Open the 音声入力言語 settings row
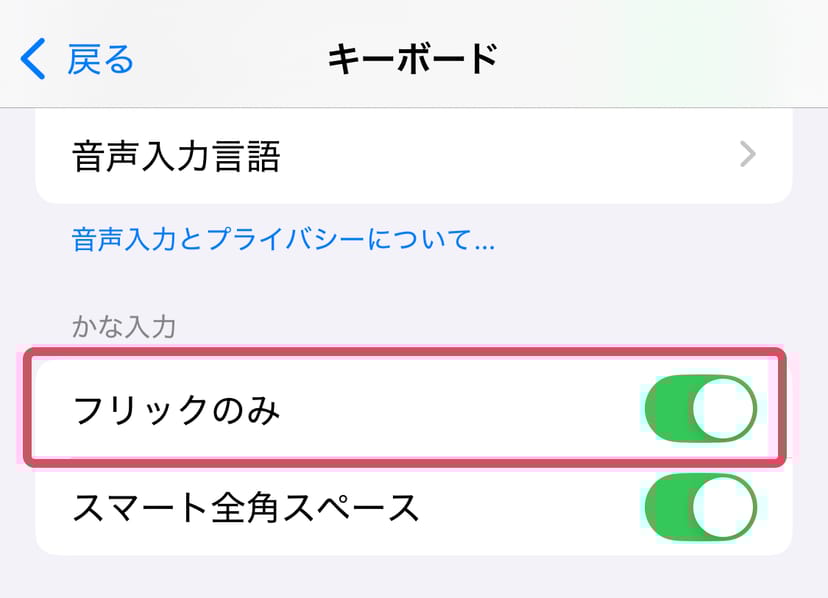 tap(177, 156)
